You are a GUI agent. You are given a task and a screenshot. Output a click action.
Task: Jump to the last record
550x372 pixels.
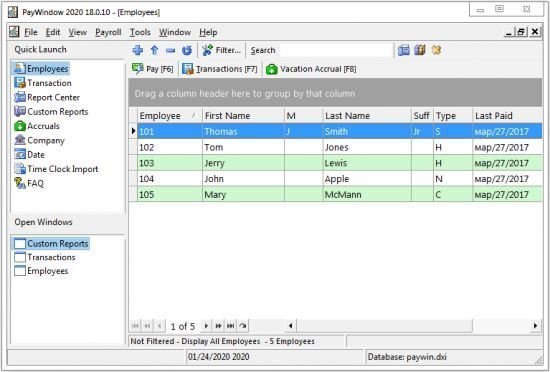pyautogui.click(x=230, y=326)
